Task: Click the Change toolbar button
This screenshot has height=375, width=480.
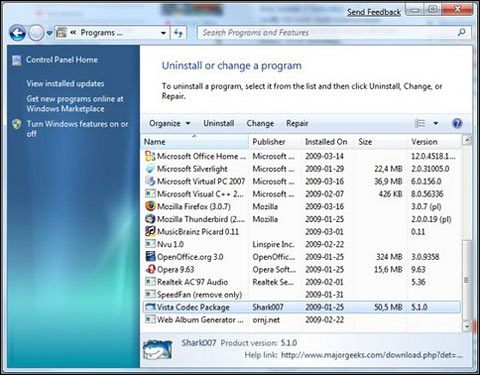Action: (x=260, y=123)
